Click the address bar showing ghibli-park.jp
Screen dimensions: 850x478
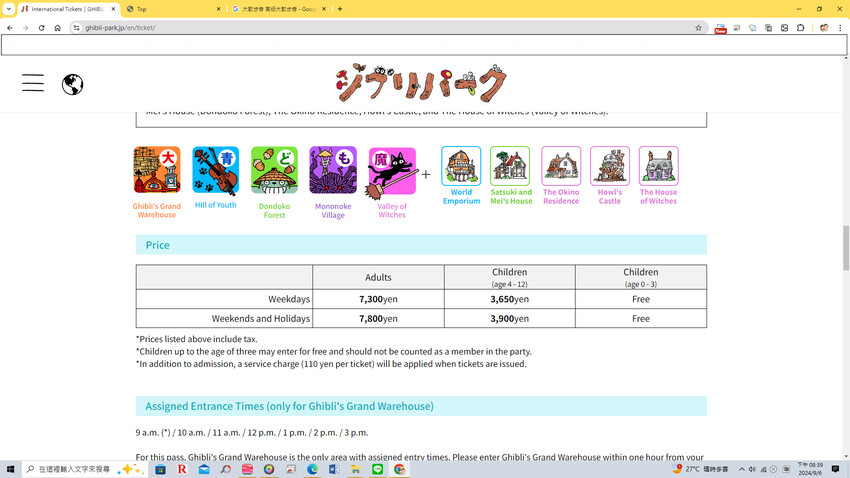pos(380,28)
